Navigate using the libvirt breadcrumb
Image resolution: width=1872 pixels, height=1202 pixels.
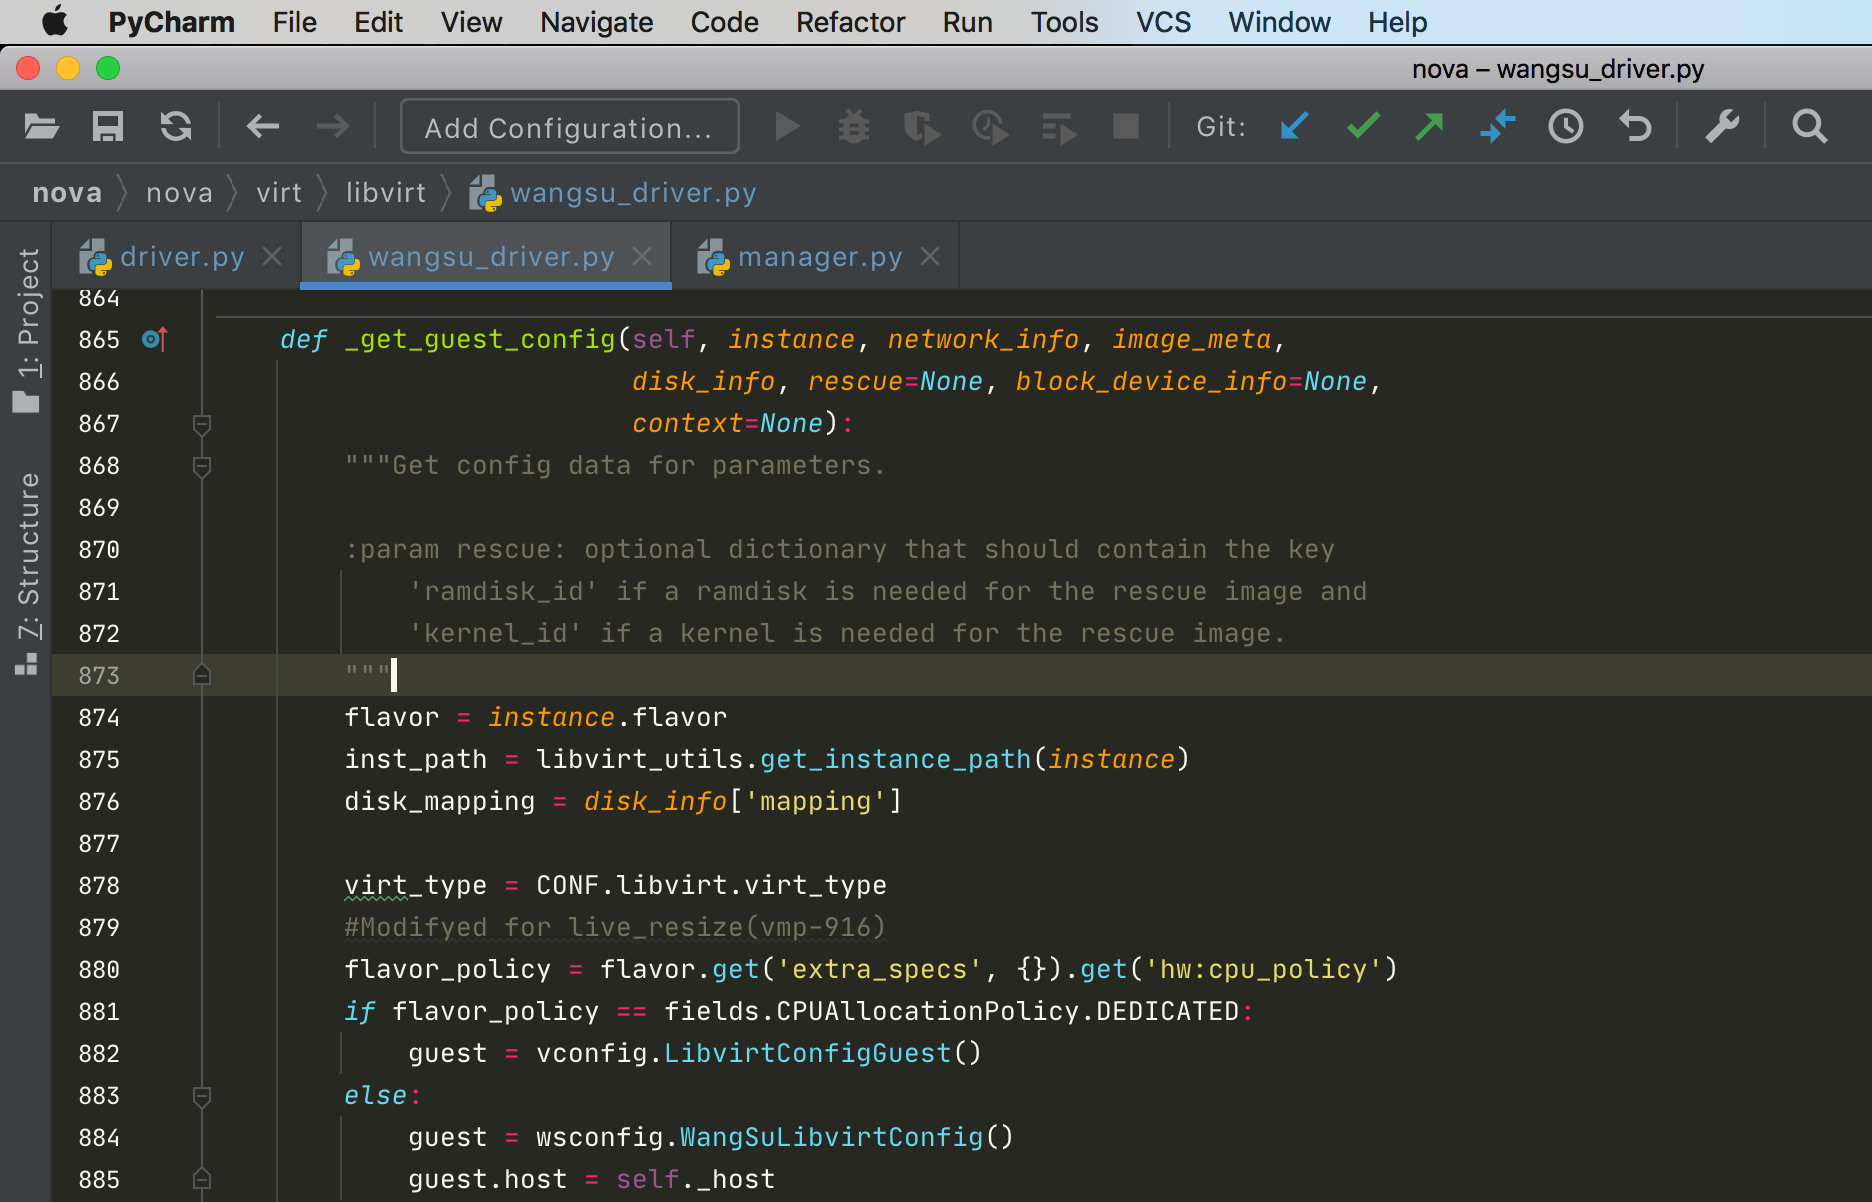pos(385,192)
